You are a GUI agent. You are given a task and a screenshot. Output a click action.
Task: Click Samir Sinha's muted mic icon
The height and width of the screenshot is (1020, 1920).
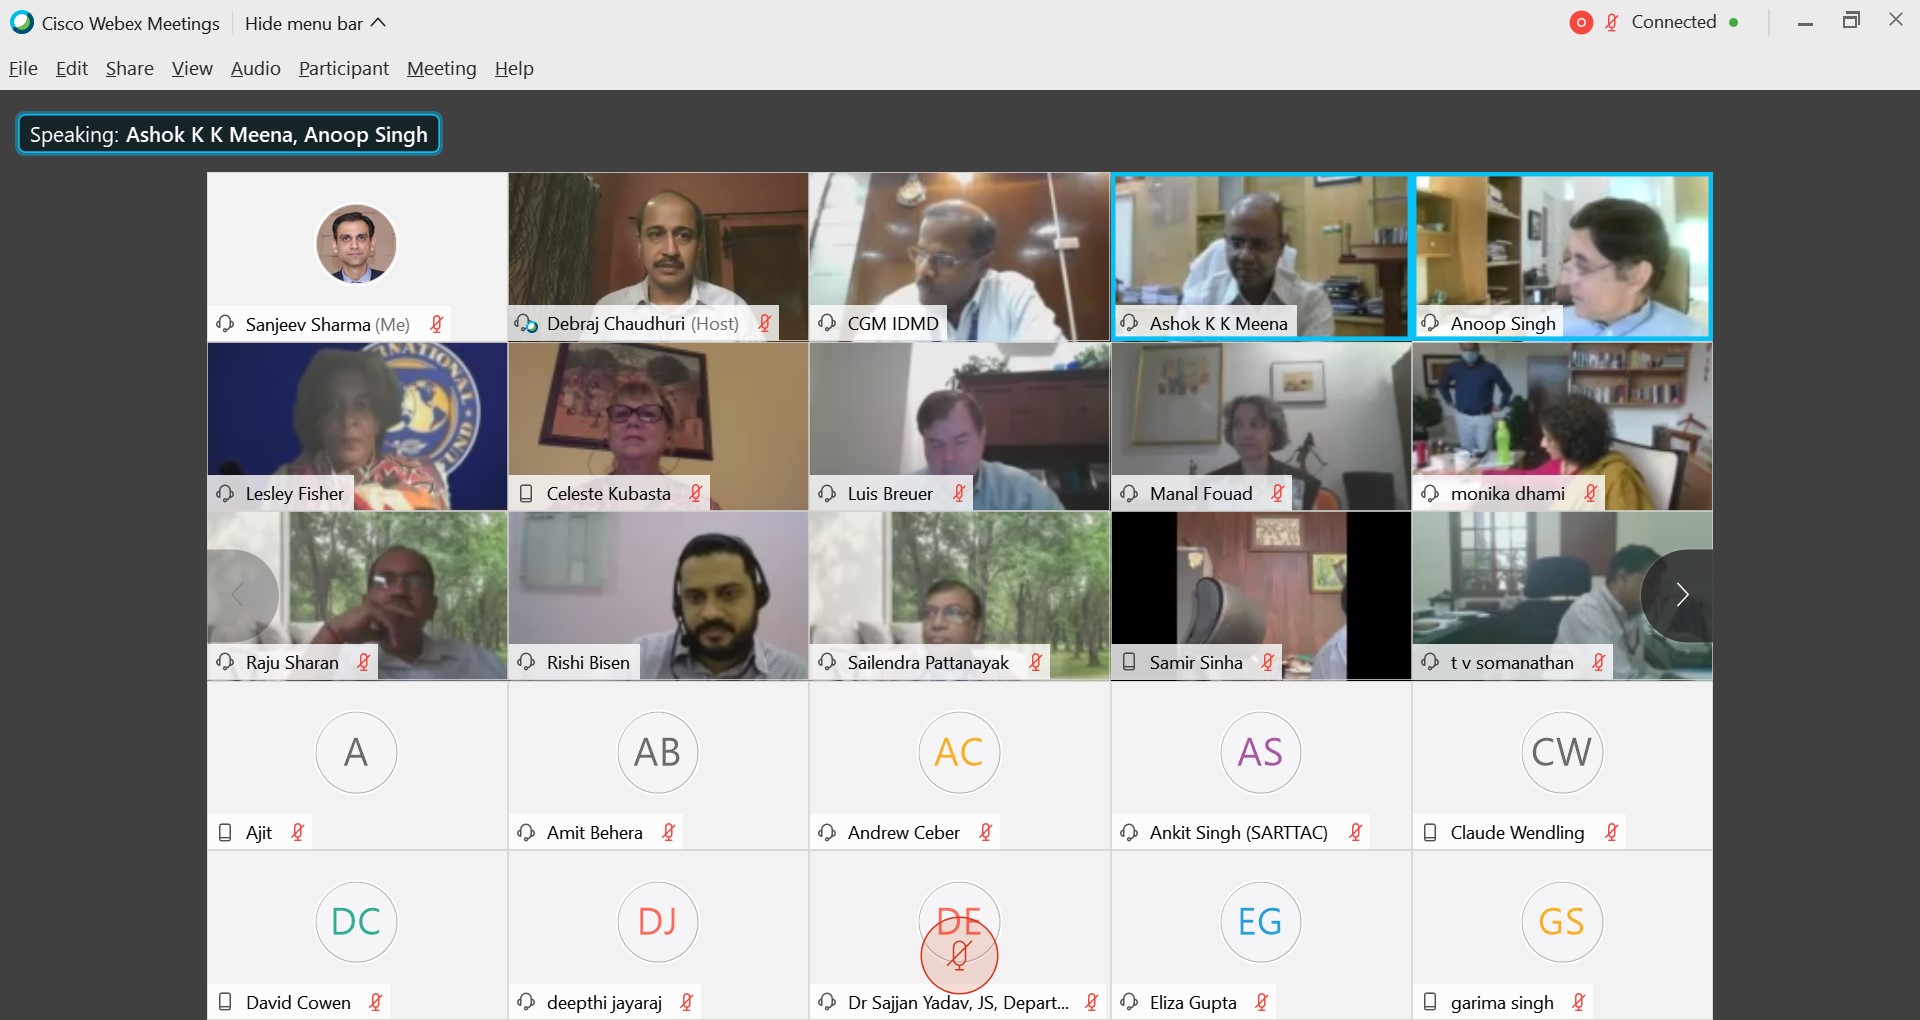pyautogui.click(x=1268, y=662)
